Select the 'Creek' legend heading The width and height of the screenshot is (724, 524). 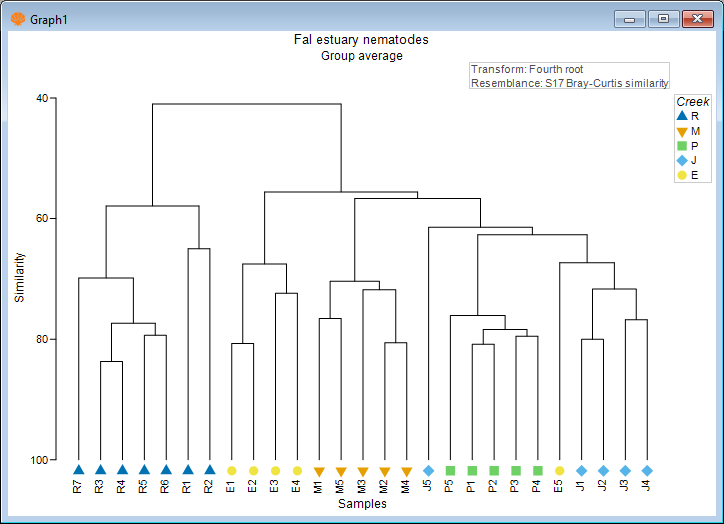(x=692, y=102)
